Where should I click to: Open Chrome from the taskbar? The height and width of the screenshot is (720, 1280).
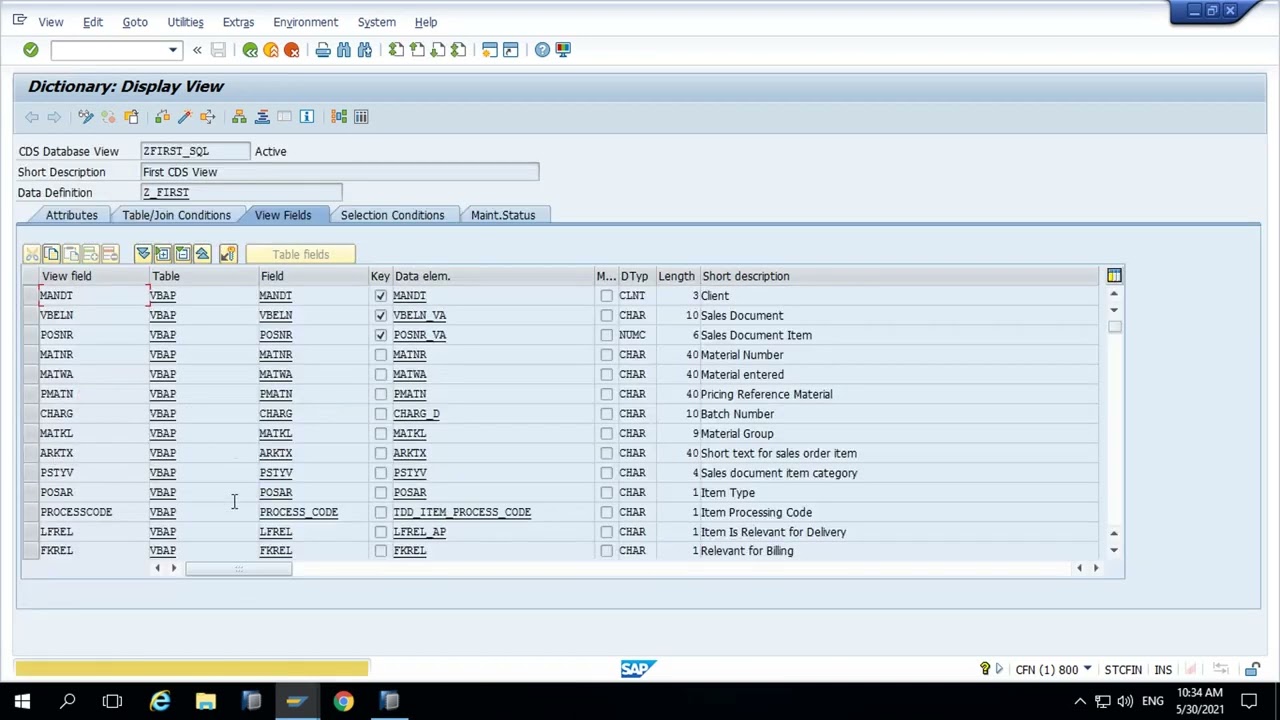[x=343, y=702]
